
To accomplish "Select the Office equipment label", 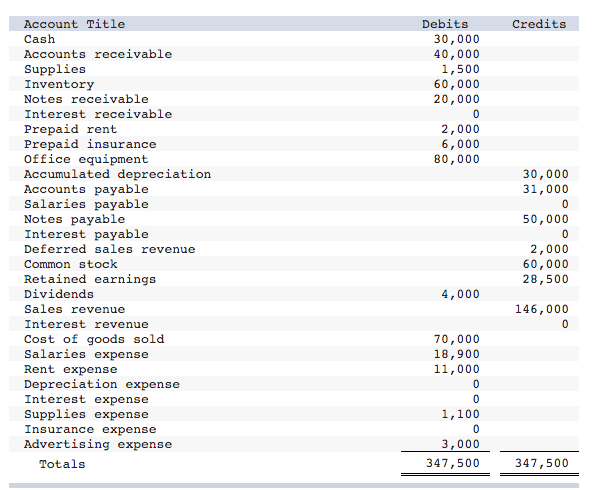I will [x=86, y=159].
